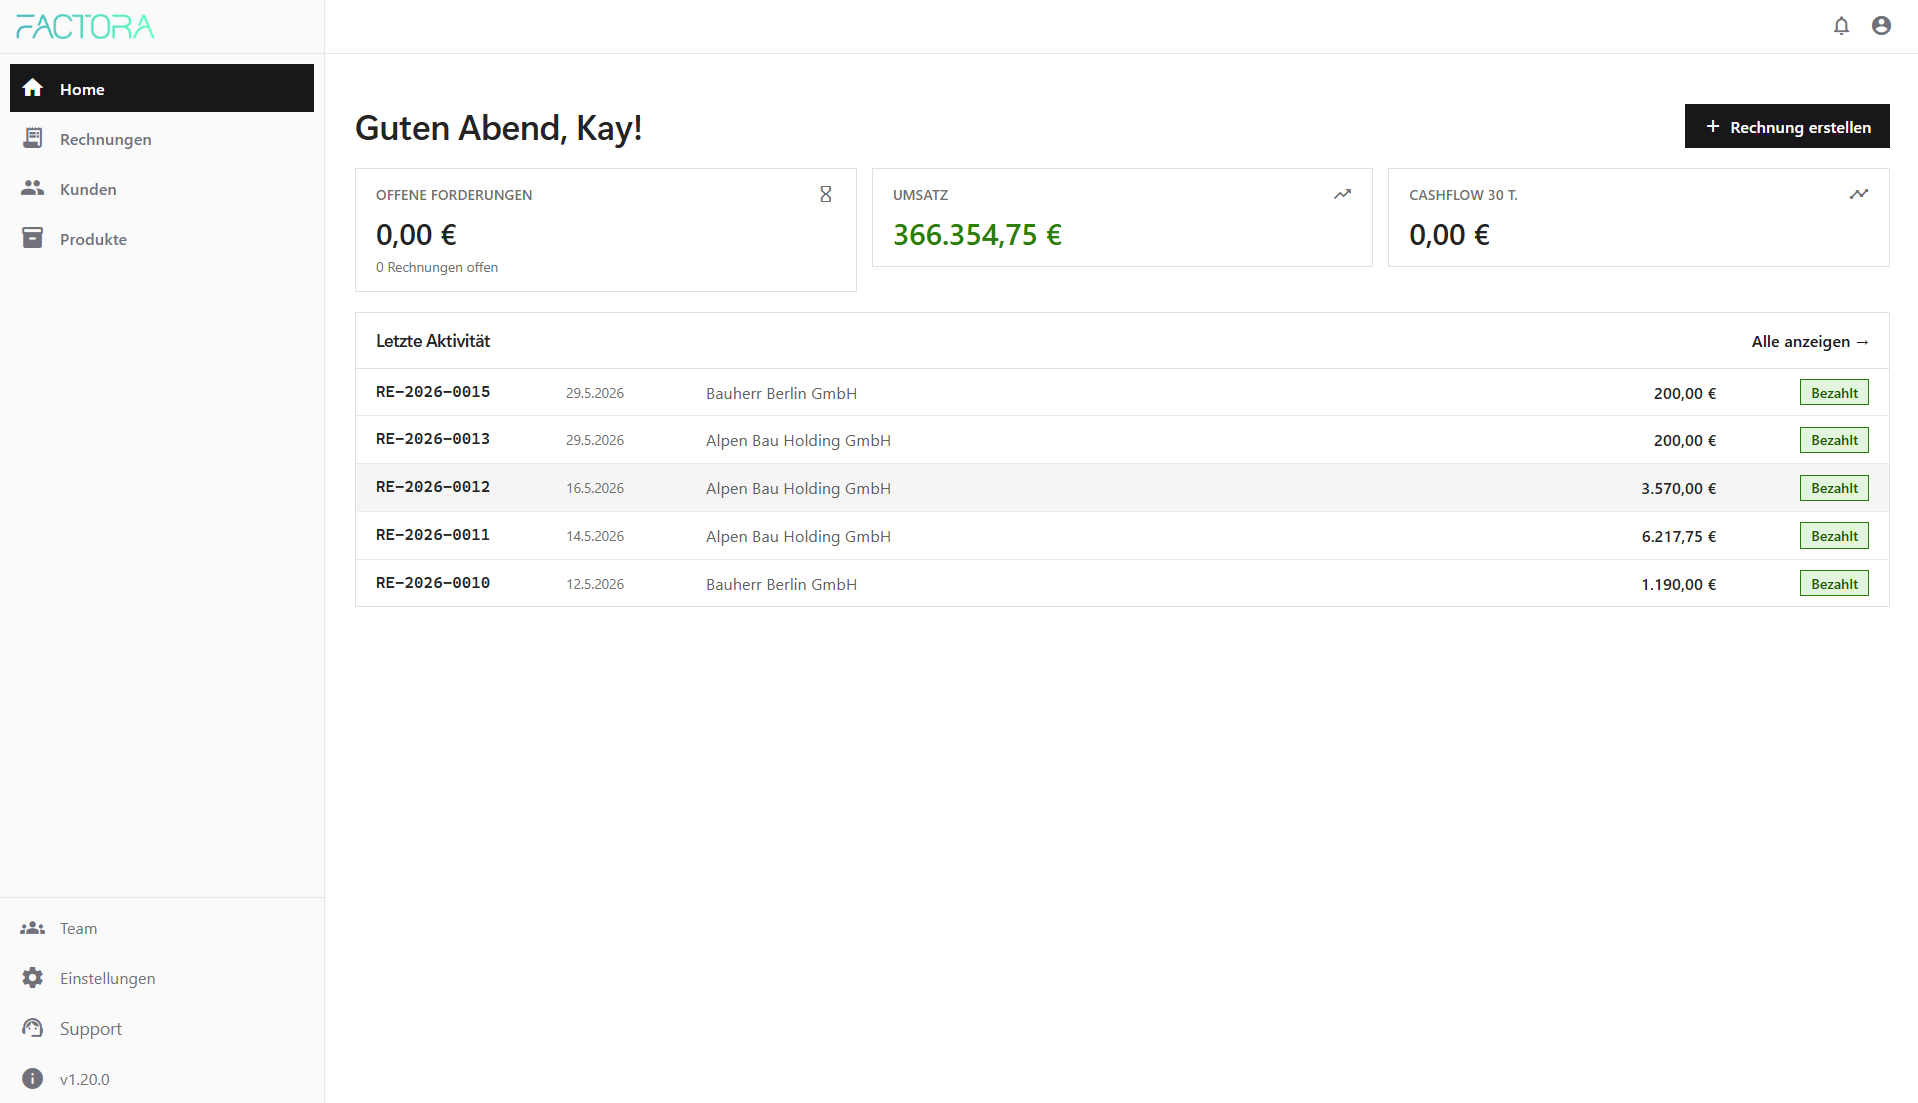Click the chart icon in Cashflow card
Viewport: 1918px width, 1103px height.
1859,194
